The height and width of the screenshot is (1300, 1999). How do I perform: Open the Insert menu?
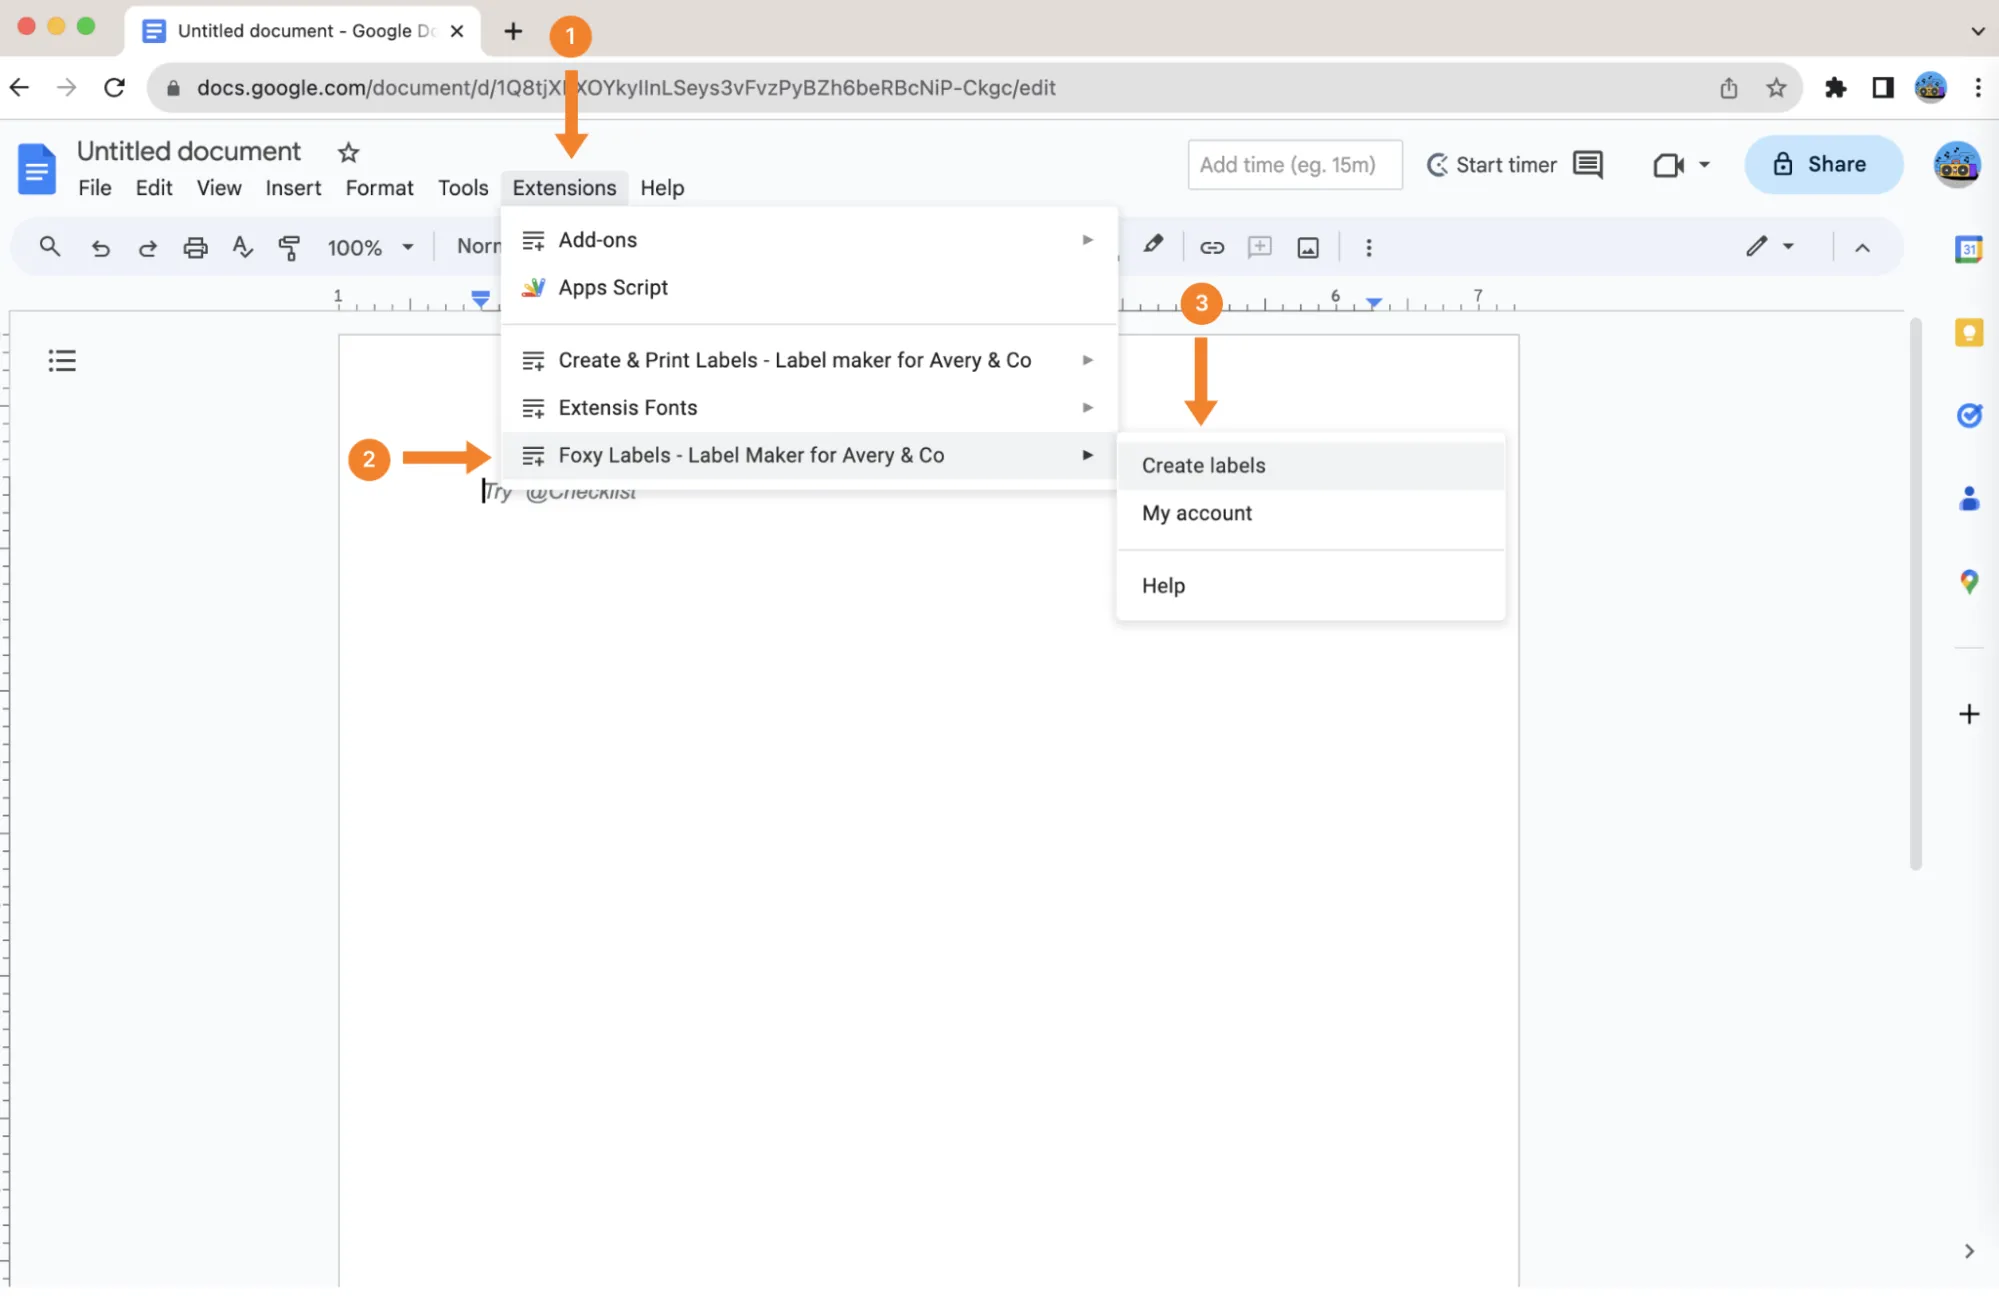point(293,188)
